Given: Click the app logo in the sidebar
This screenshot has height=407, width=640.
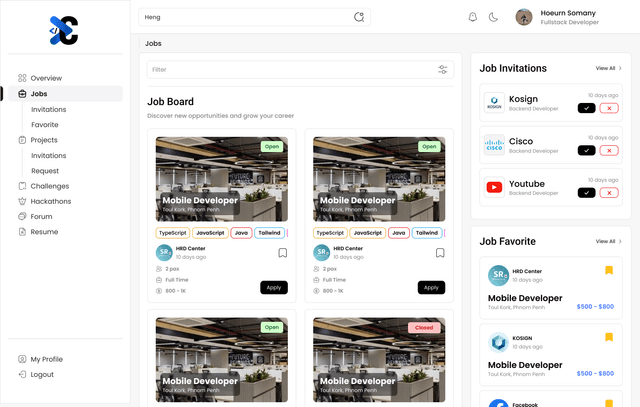Looking at the screenshot, I should tap(64, 30).
